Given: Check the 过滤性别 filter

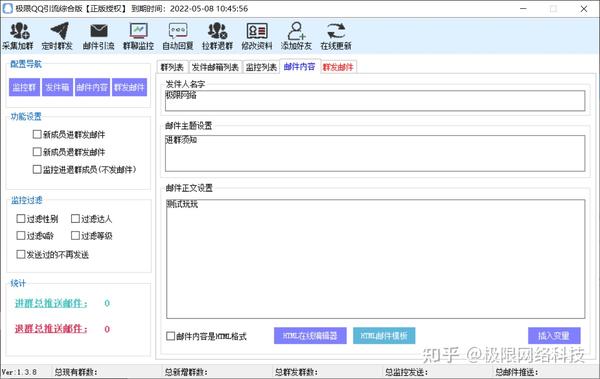Looking at the screenshot, I should [21, 219].
